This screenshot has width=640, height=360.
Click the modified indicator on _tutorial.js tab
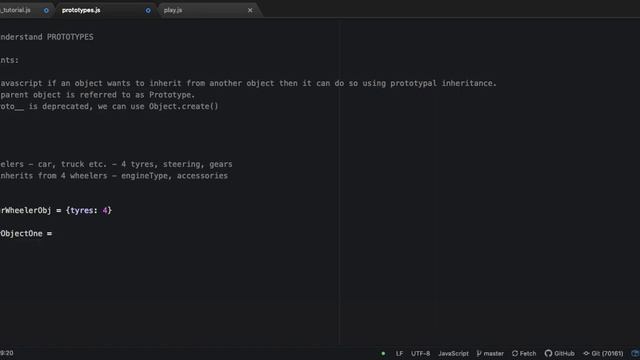pyautogui.click(x=46, y=10)
